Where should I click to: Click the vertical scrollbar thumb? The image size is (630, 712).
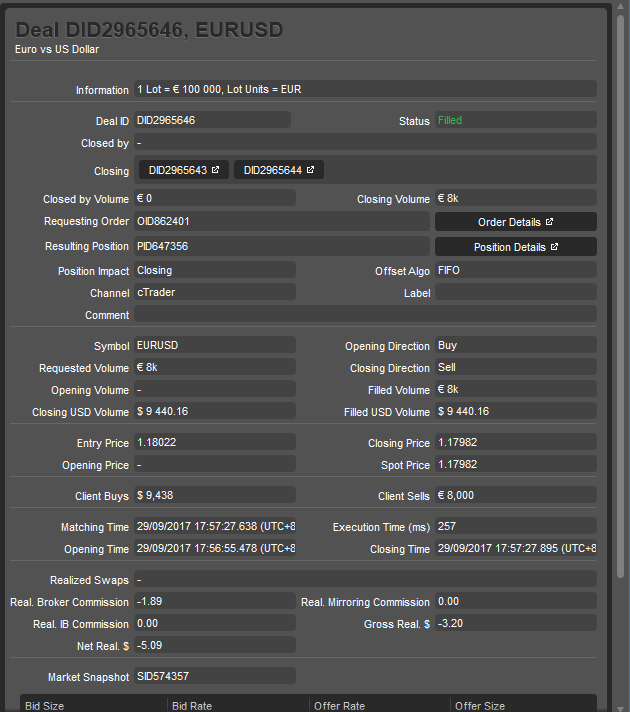coord(620,297)
